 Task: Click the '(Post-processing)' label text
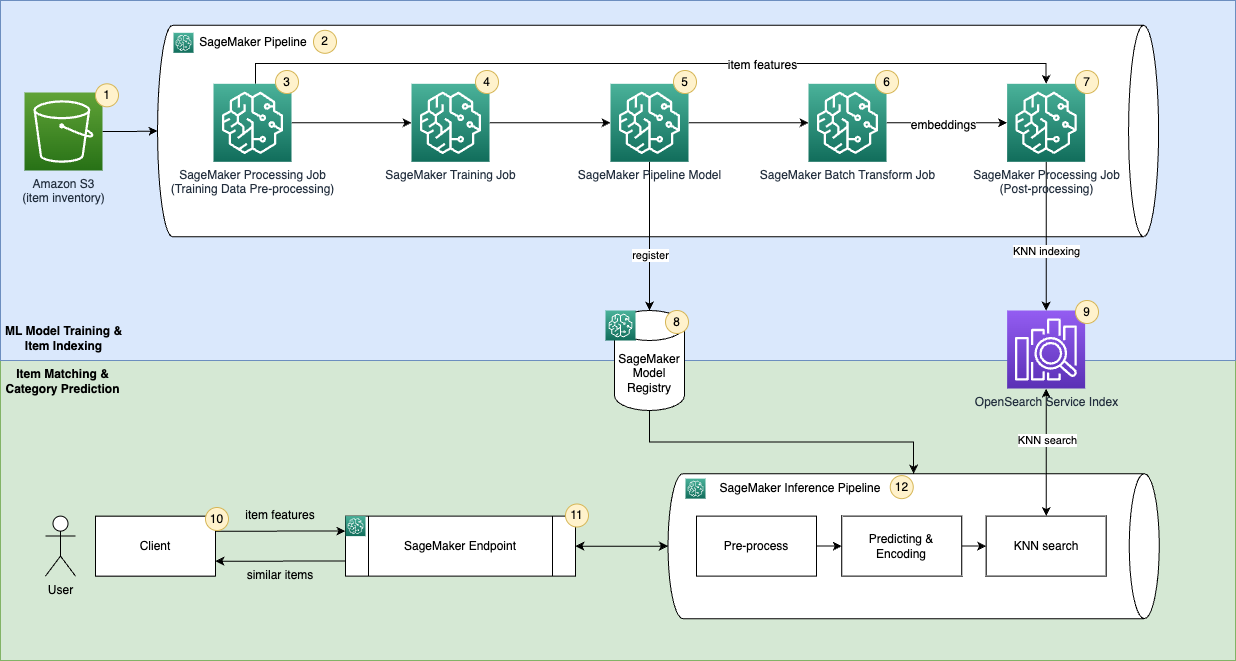[1046, 189]
